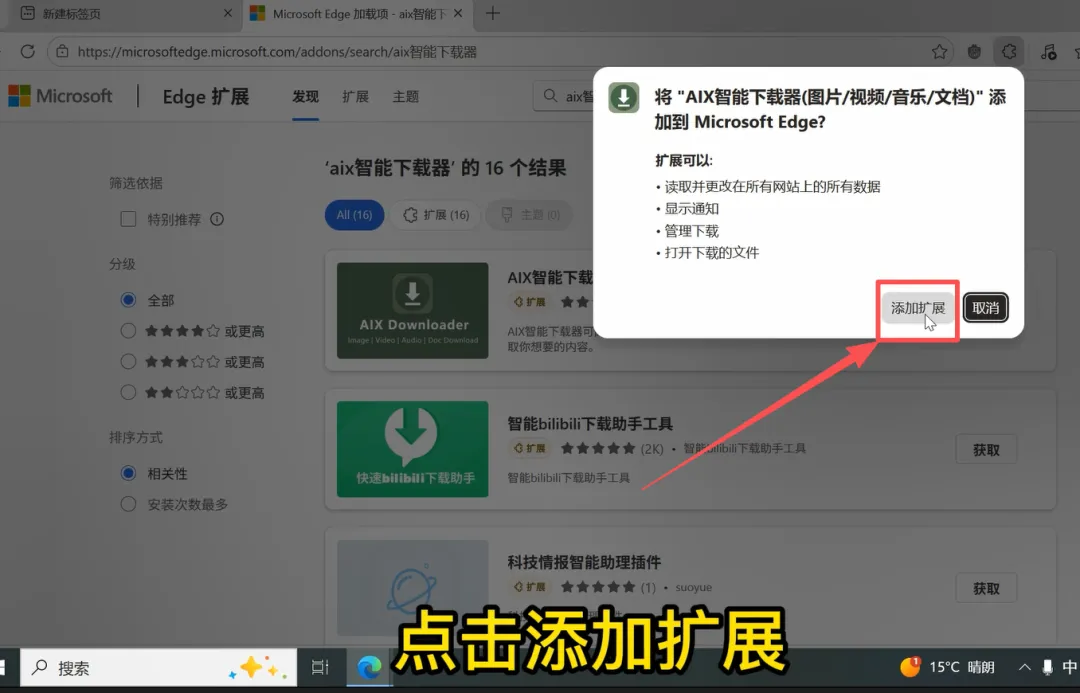Close the Microsoft Edge 加载项 tab

pos(458,13)
